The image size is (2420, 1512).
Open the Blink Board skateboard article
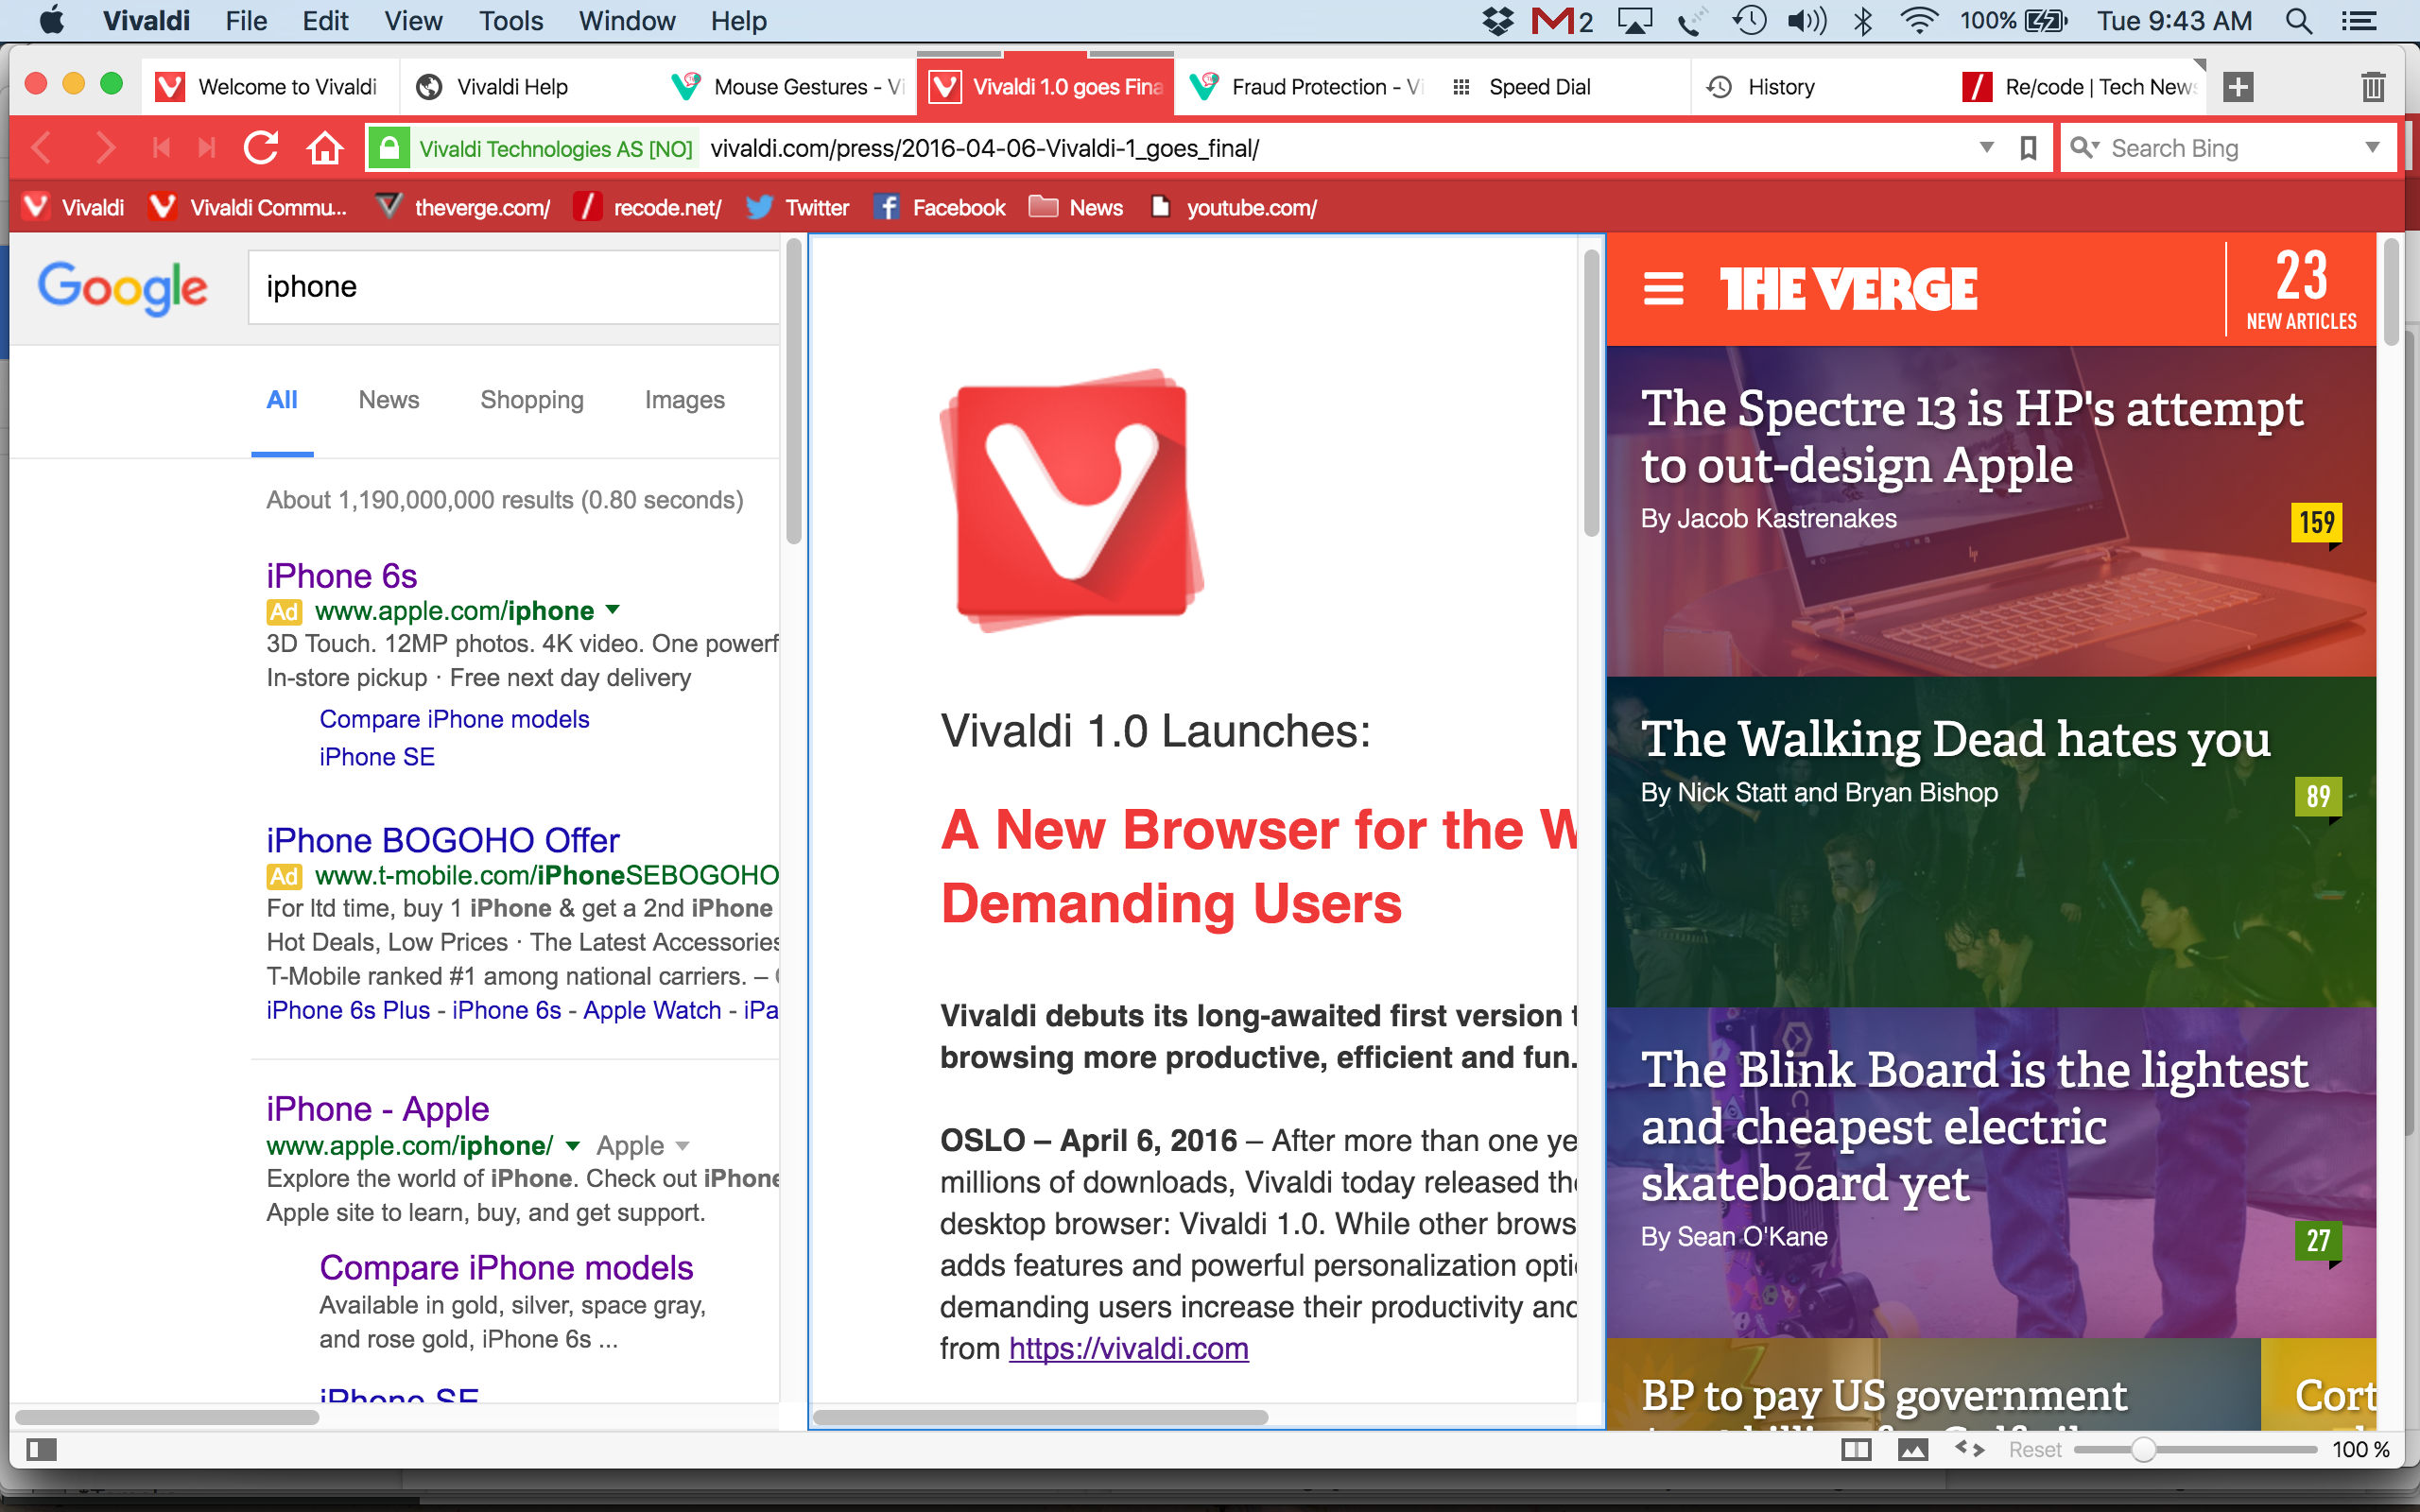1974,1126
